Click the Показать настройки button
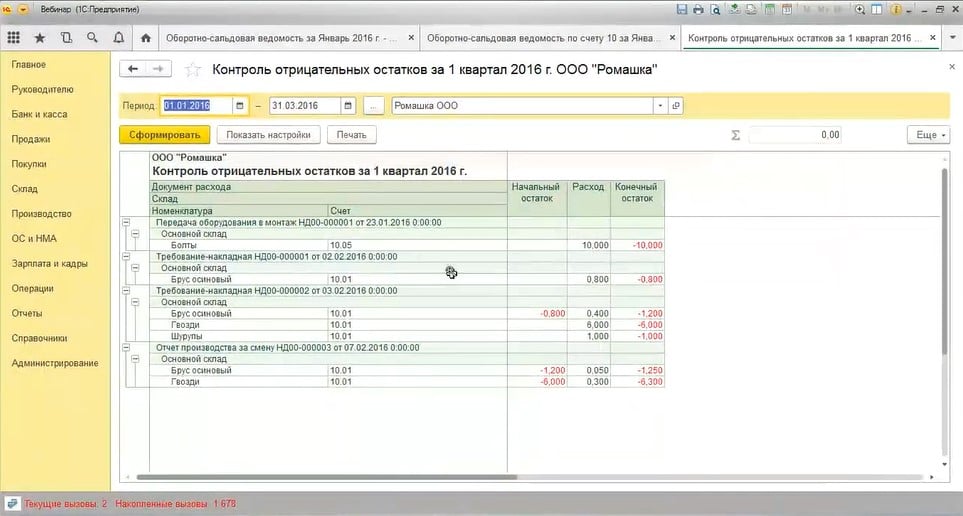The image size is (963, 516). pyautogui.click(x=268, y=134)
